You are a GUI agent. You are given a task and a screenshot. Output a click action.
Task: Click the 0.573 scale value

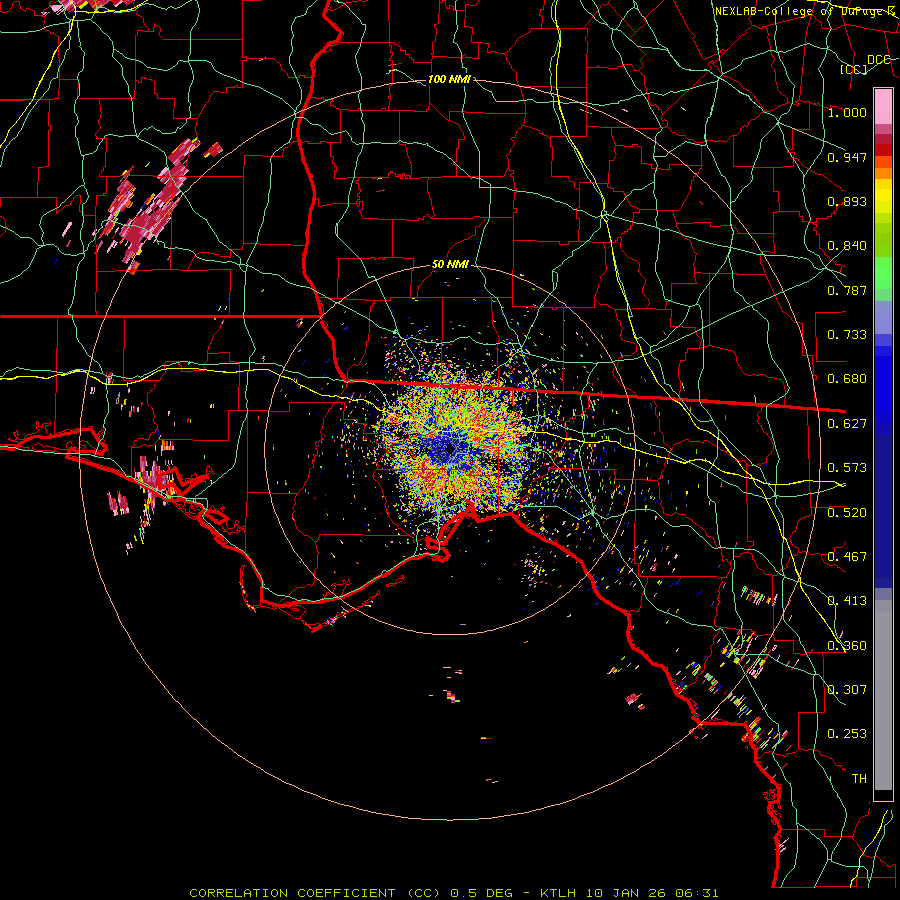(847, 467)
